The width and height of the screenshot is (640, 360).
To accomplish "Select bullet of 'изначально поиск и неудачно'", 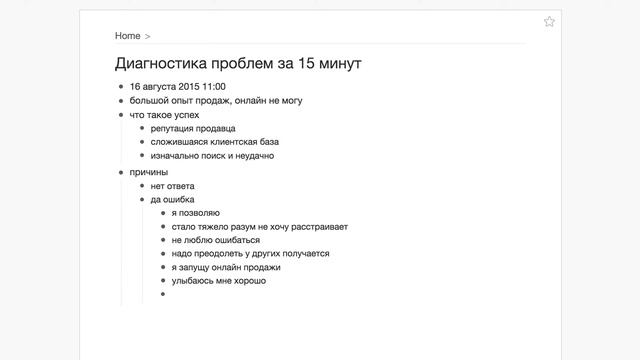I will 142,155.
